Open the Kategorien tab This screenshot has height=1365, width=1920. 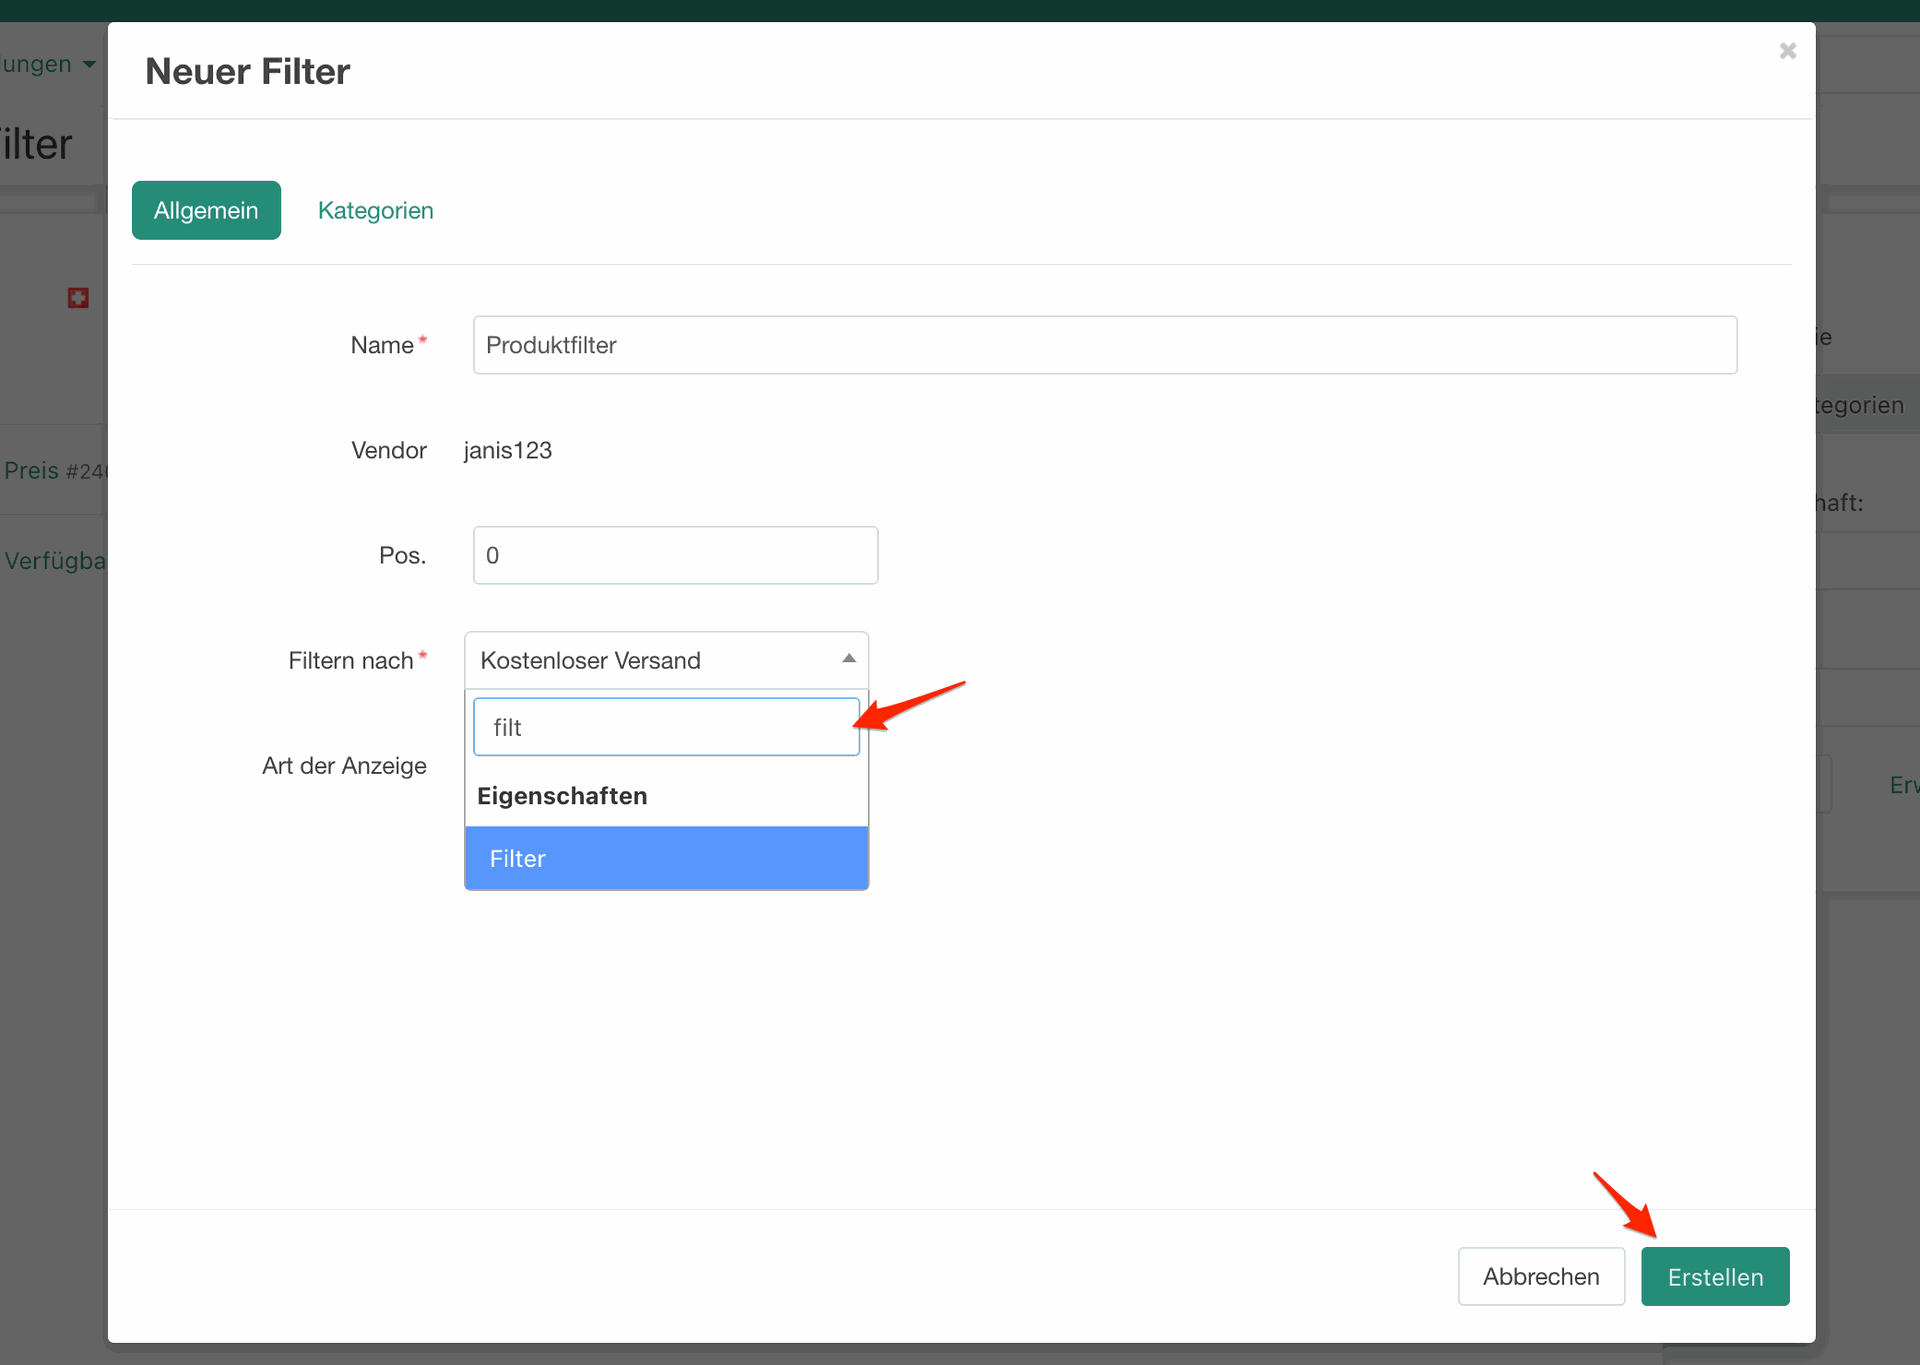coord(375,210)
